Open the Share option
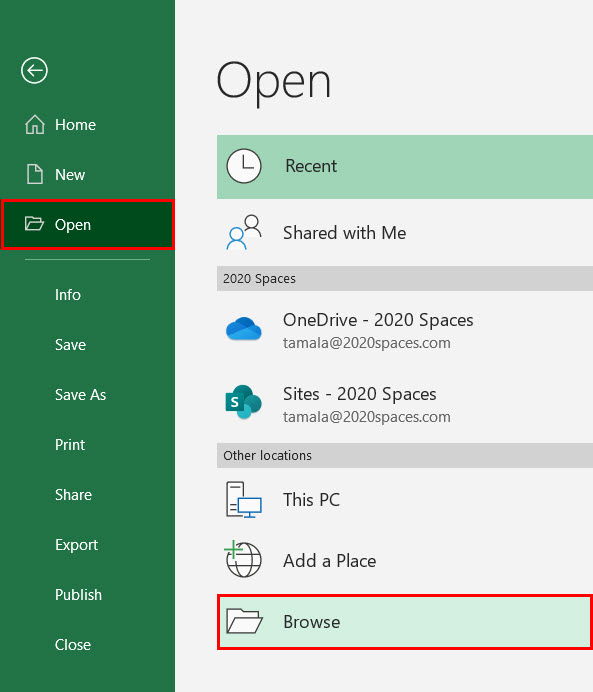This screenshot has width=593, height=692. tap(73, 495)
